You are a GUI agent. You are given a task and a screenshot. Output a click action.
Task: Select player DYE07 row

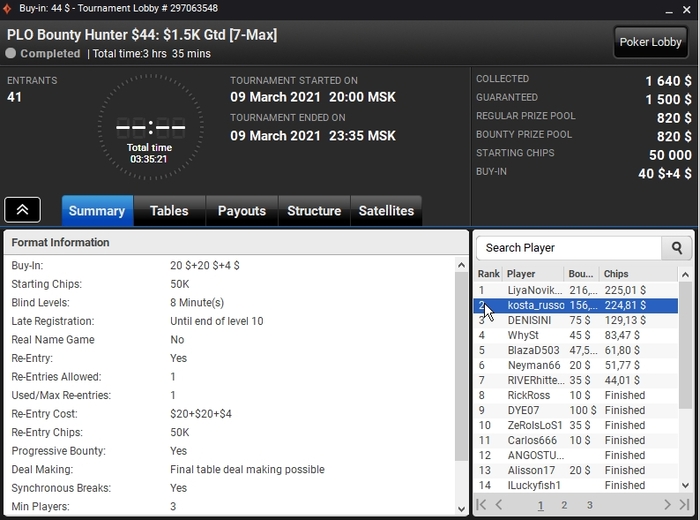[x=576, y=410]
